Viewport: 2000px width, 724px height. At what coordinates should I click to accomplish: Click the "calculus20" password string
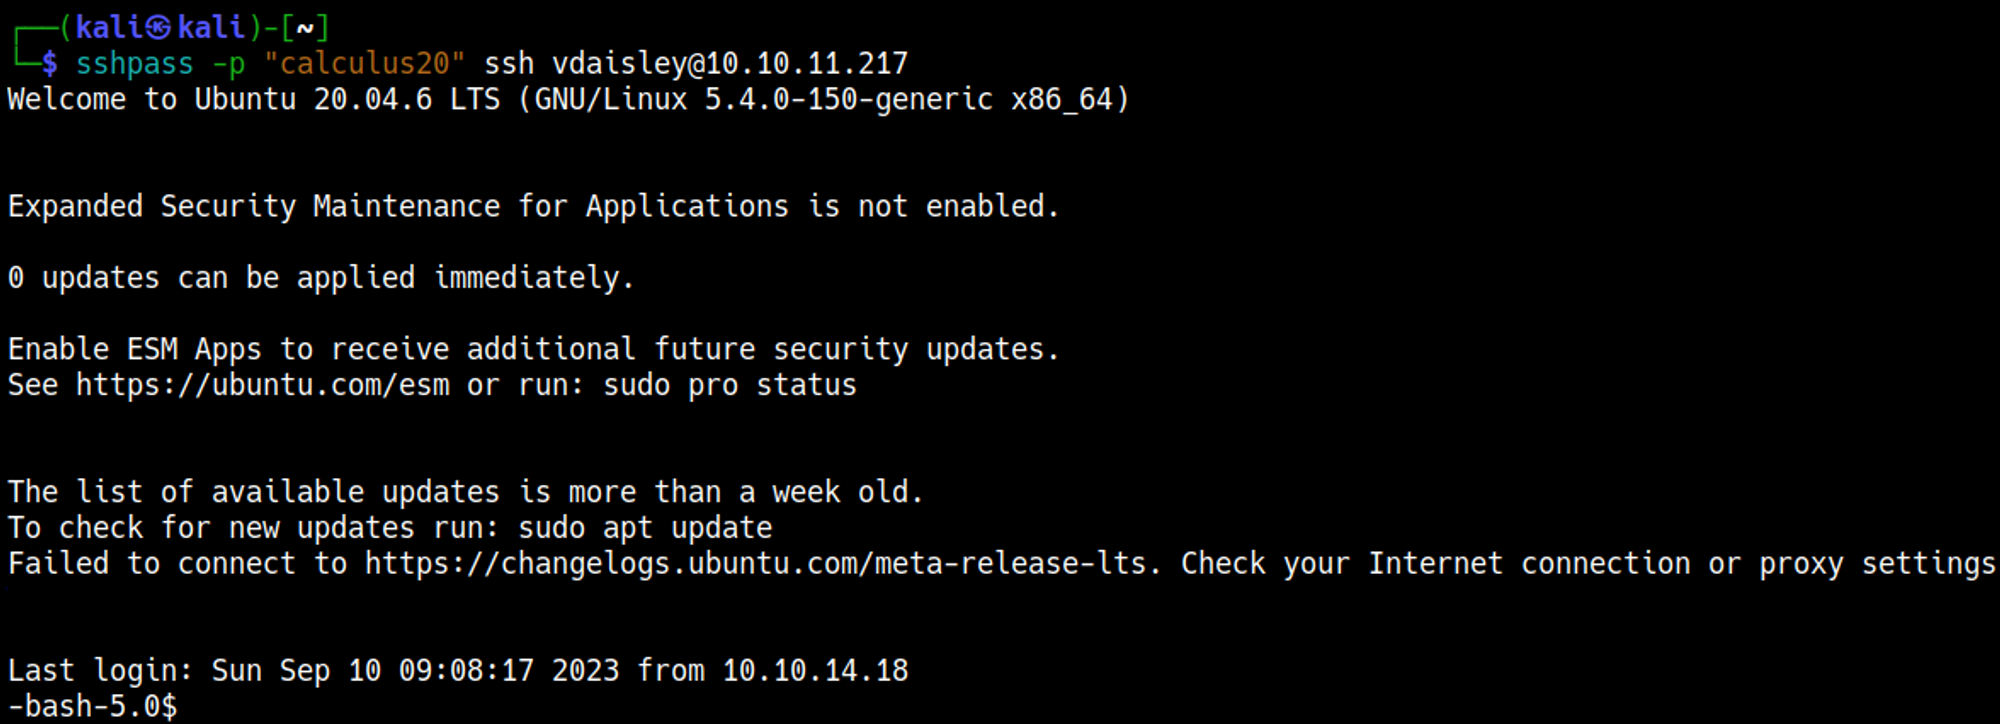[x=364, y=64]
